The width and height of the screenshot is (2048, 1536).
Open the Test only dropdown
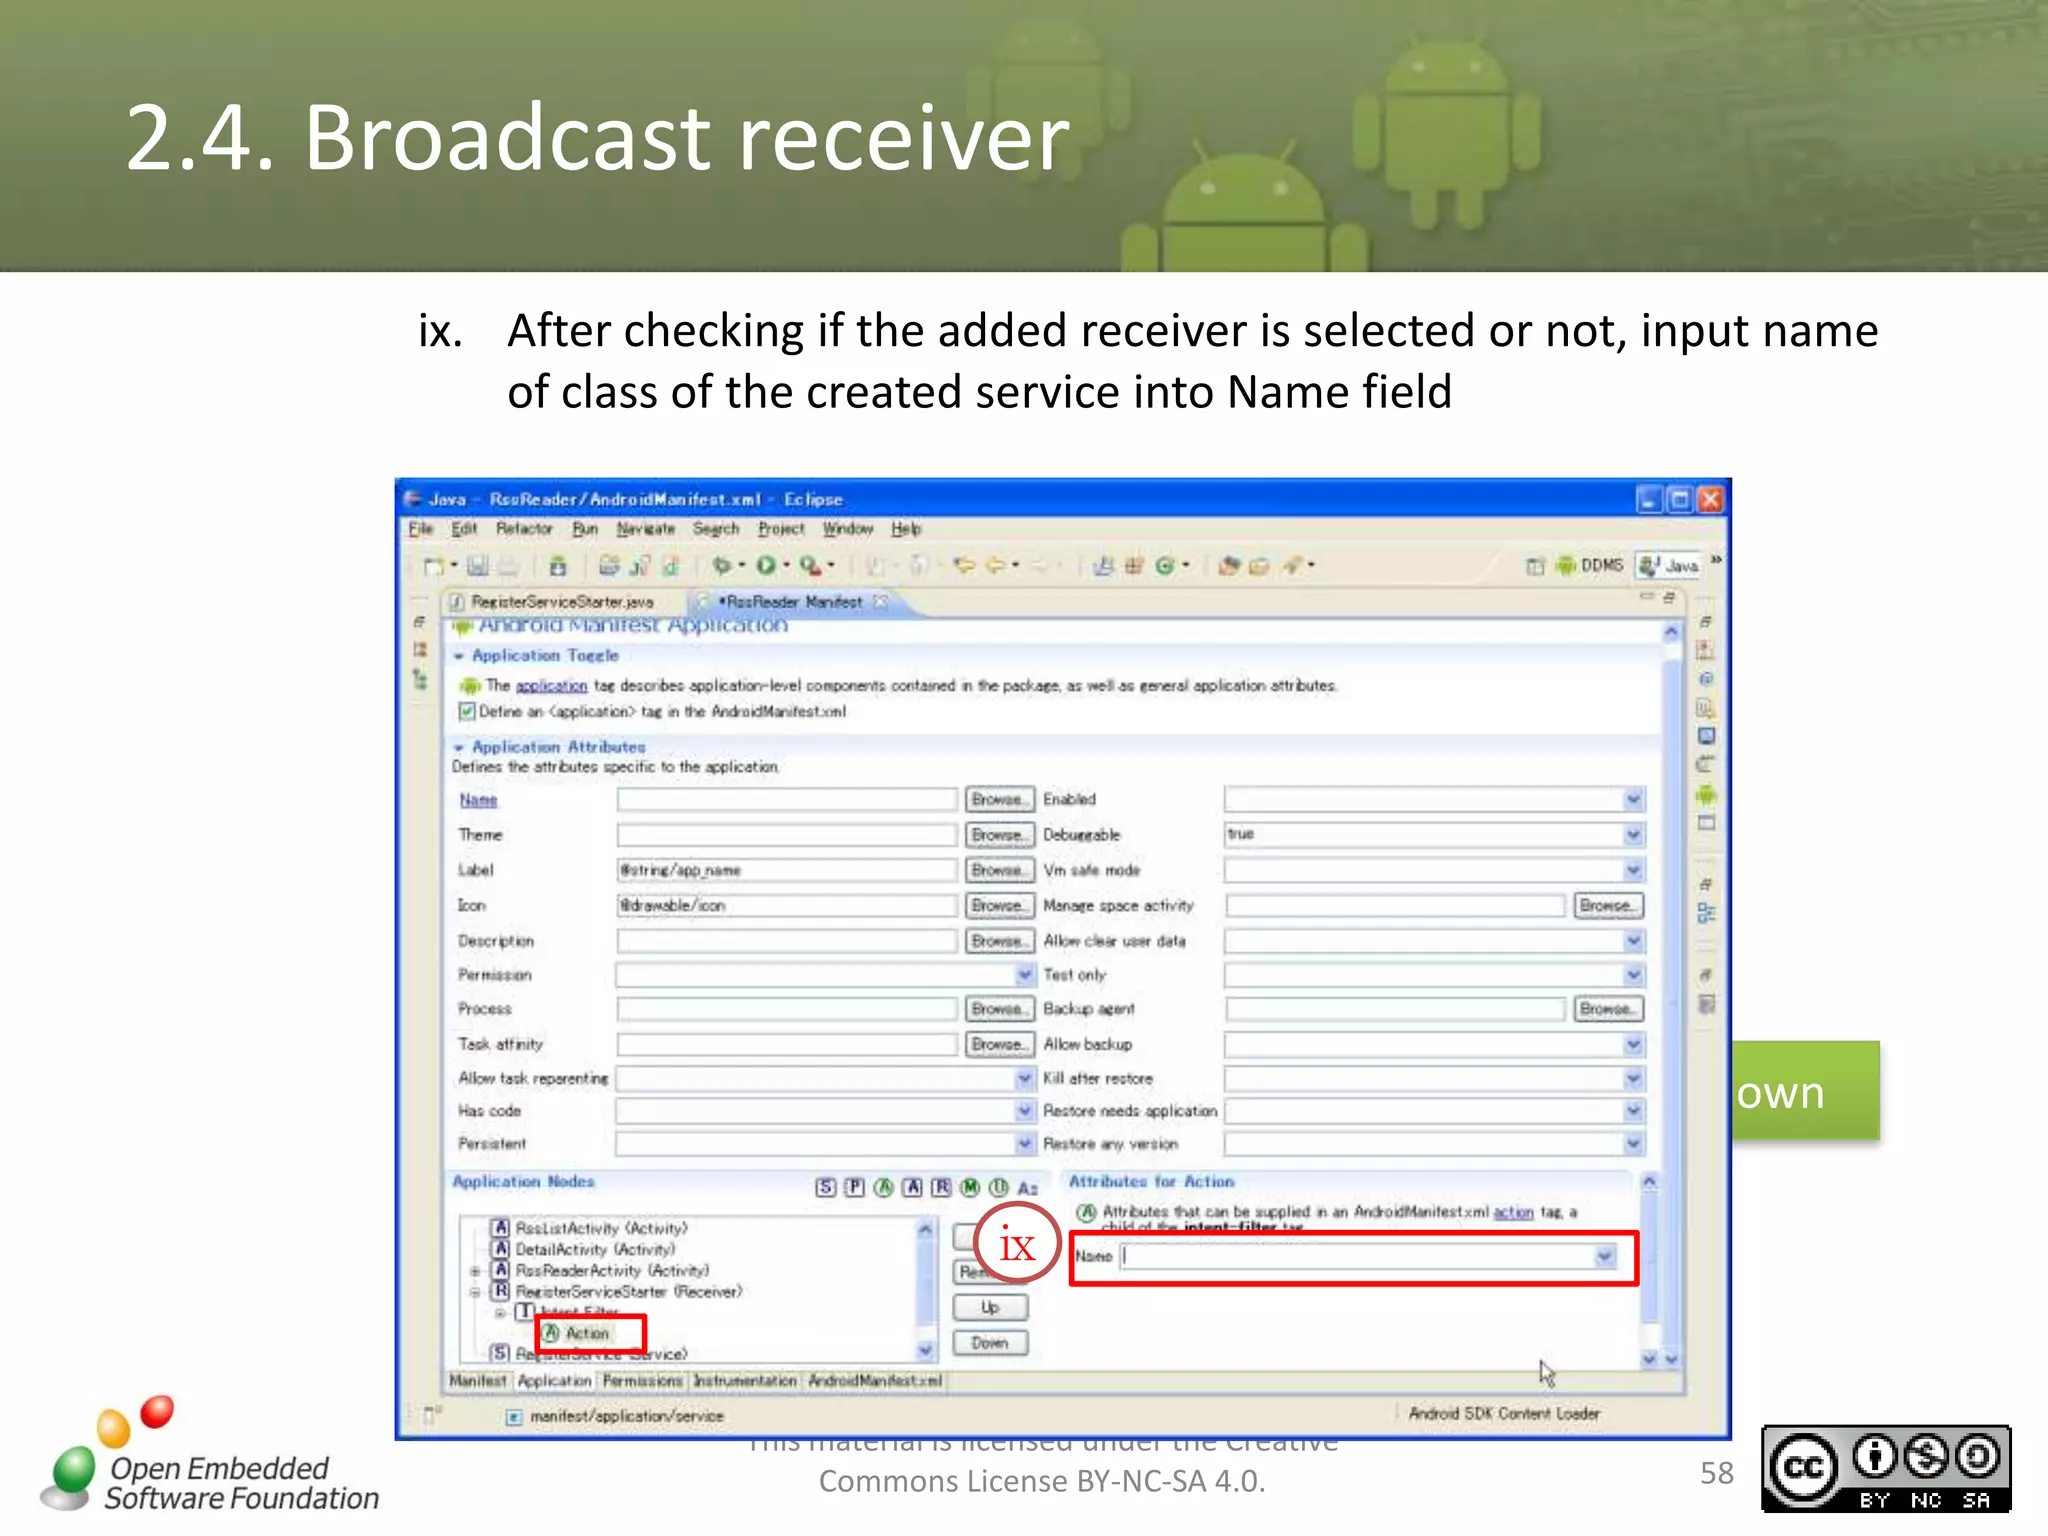click(x=1632, y=974)
